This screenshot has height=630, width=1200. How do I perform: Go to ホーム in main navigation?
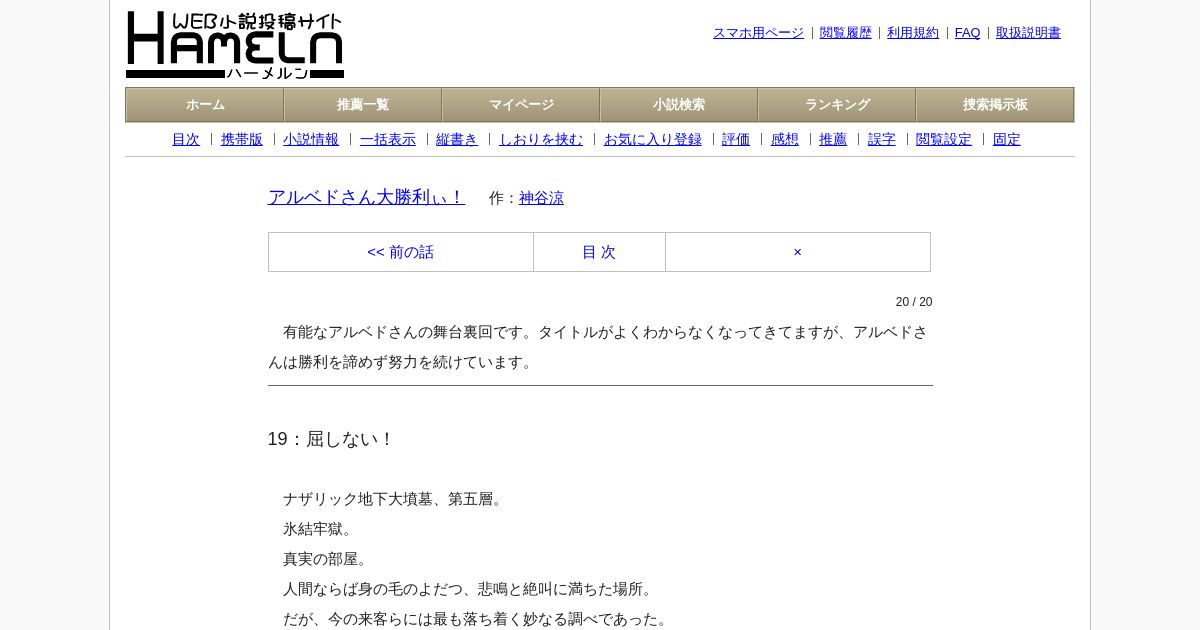point(205,105)
